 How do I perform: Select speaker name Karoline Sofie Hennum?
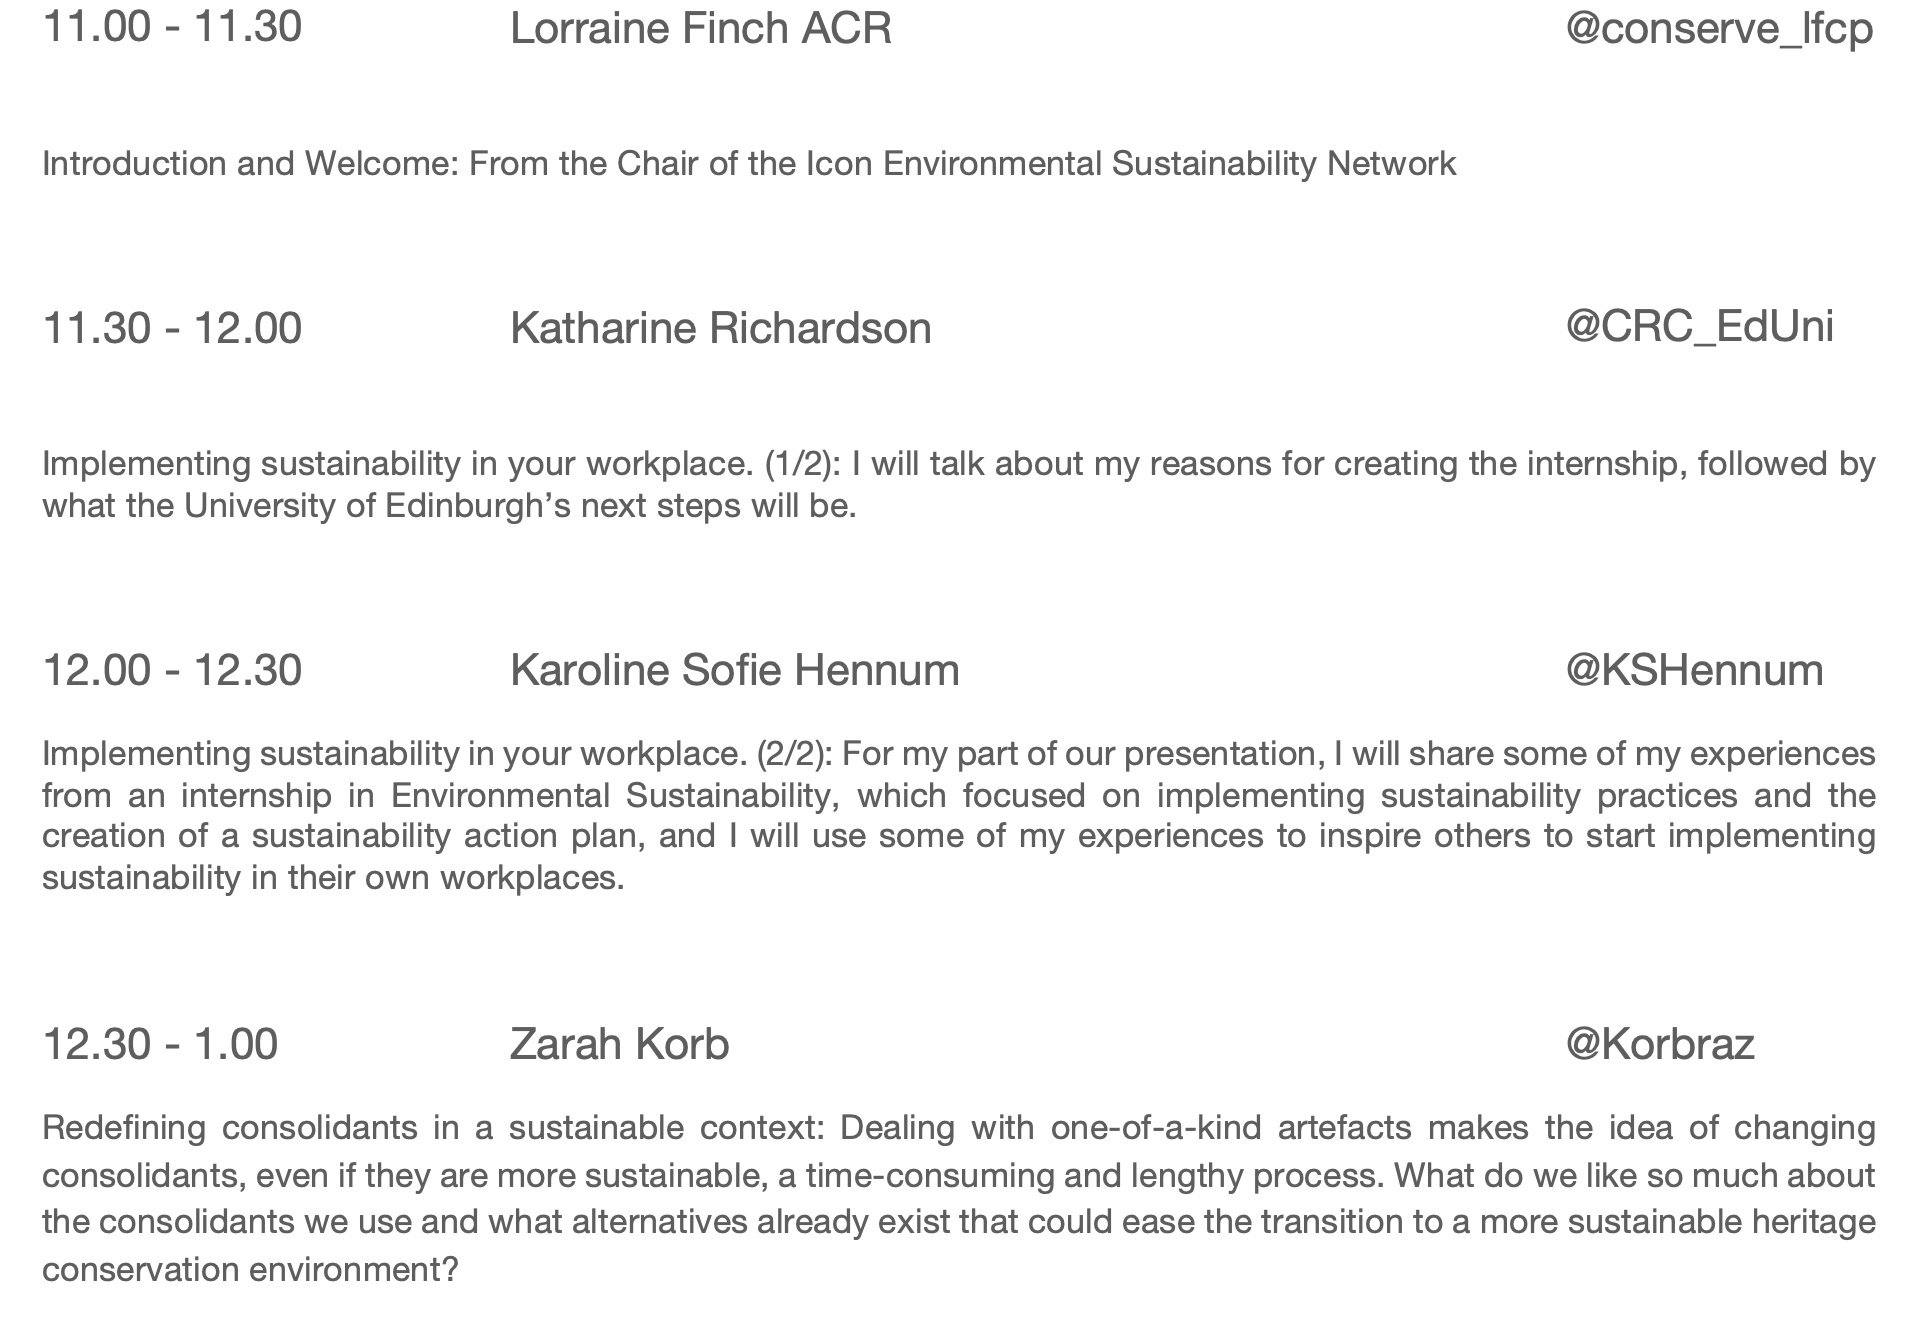(x=734, y=670)
